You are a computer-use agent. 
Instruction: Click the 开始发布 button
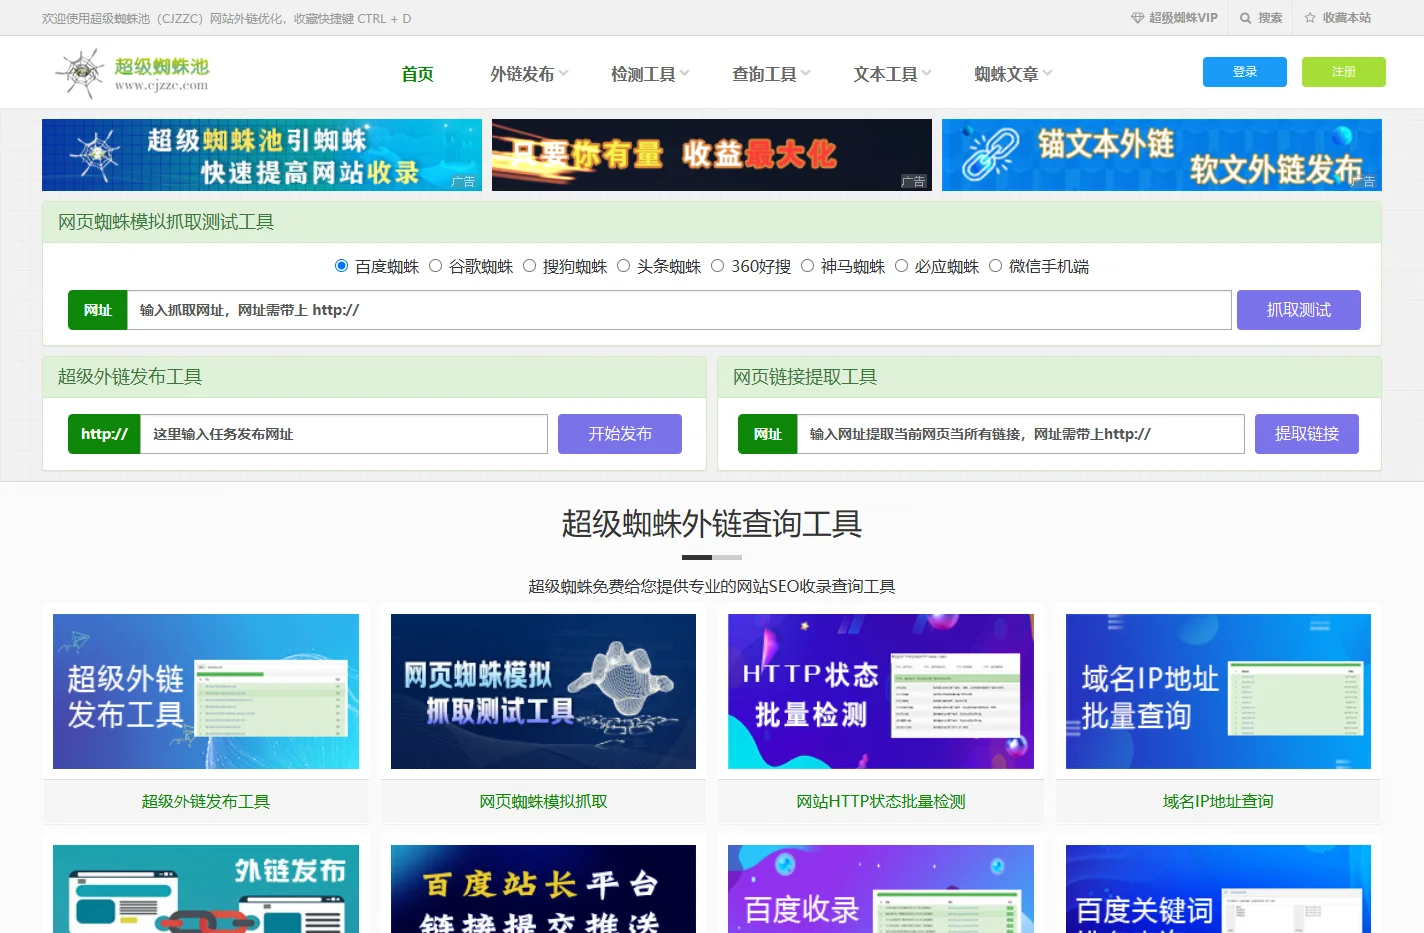(x=620, y=434)
